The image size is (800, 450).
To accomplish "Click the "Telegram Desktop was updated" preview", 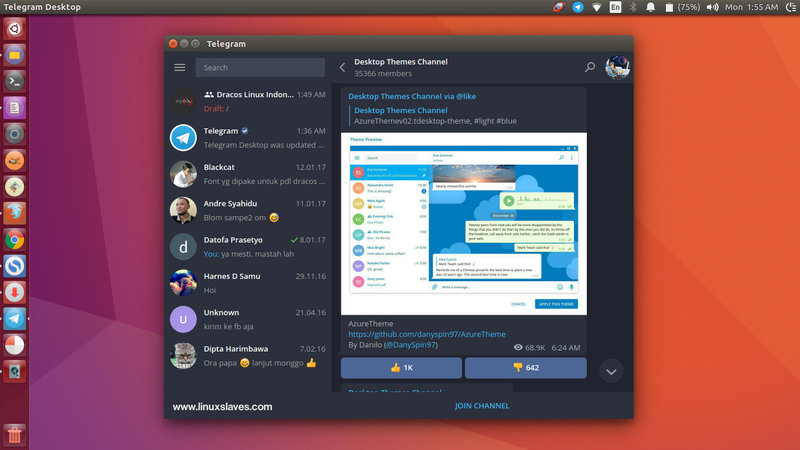I will (x=263, y=145).
